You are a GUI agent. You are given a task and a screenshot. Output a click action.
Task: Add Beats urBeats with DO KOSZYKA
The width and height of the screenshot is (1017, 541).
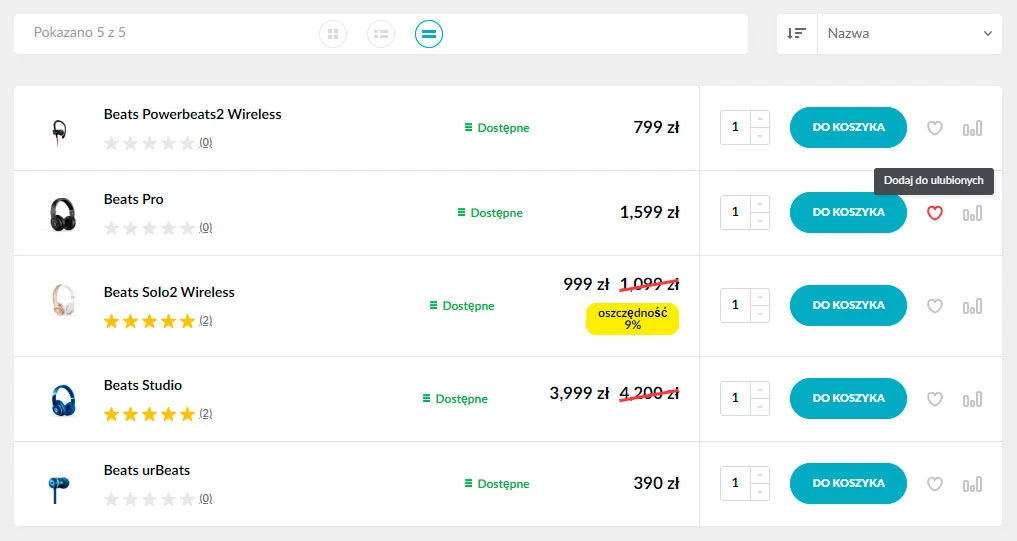coord(848,483)
